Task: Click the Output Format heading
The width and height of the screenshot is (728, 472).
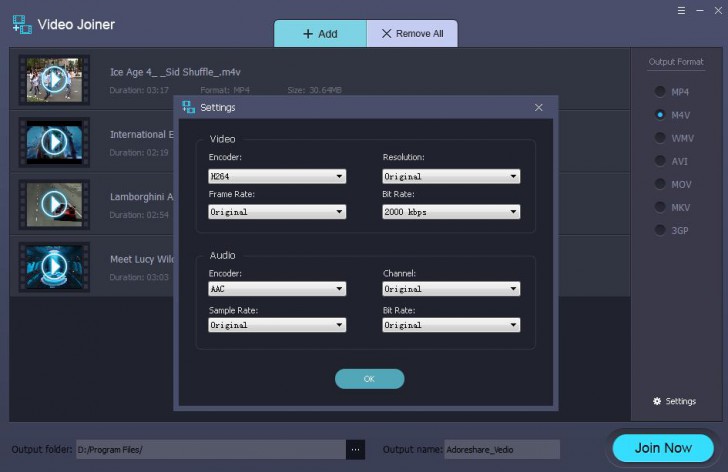Action: 676,62
